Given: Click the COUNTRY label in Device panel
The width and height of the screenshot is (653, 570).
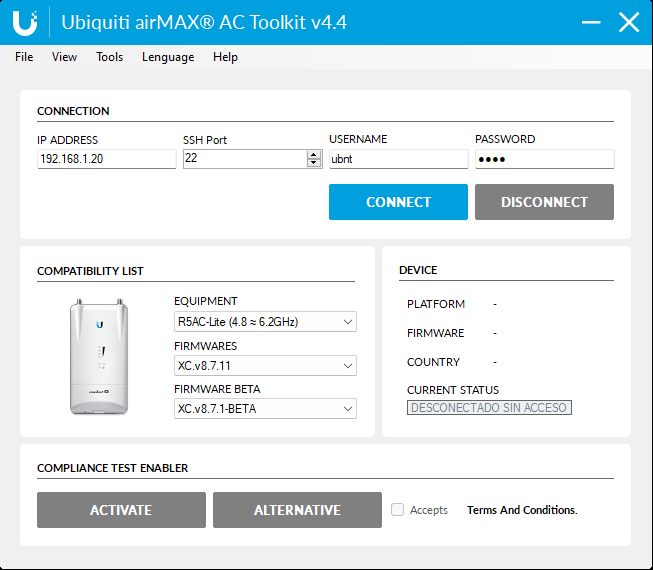Looking at the screenshot, I should click(x=433, y=362).
